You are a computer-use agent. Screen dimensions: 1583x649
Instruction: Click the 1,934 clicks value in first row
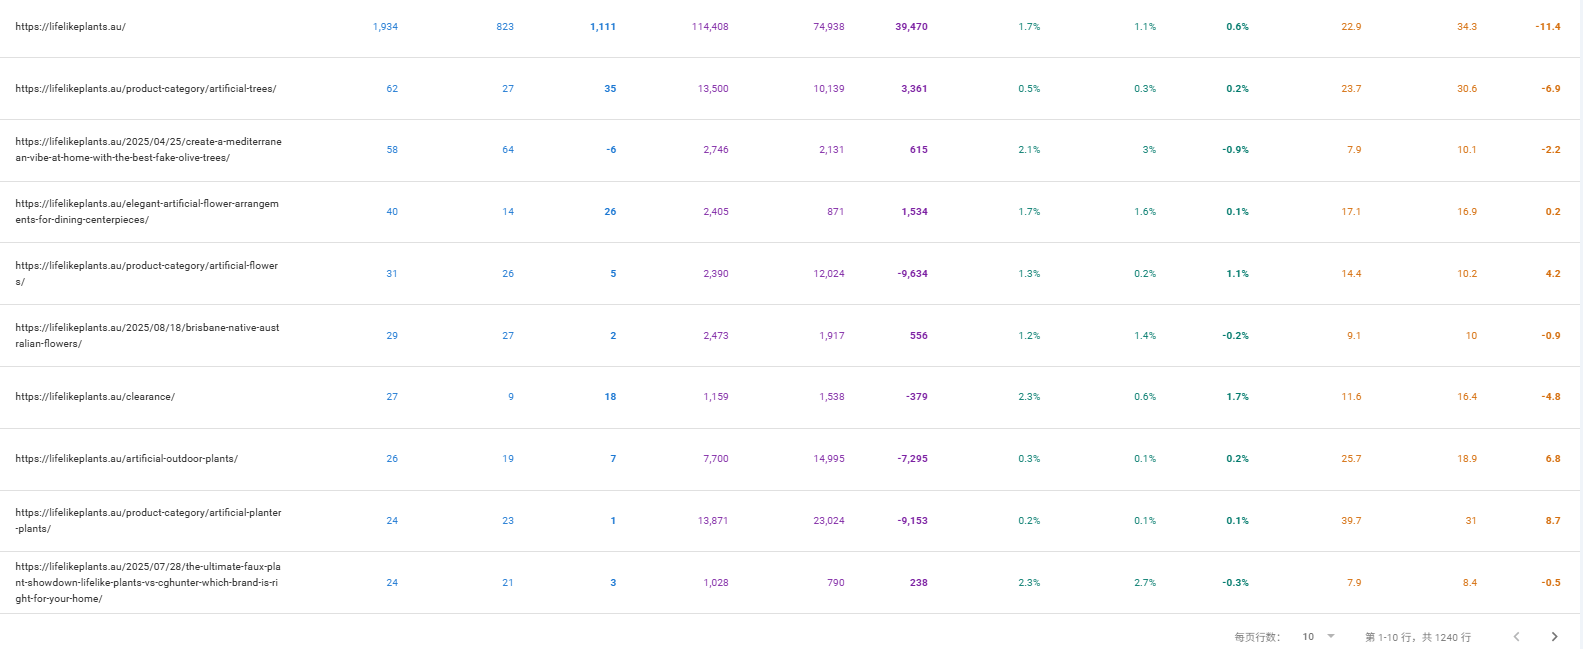coord(385,27)
